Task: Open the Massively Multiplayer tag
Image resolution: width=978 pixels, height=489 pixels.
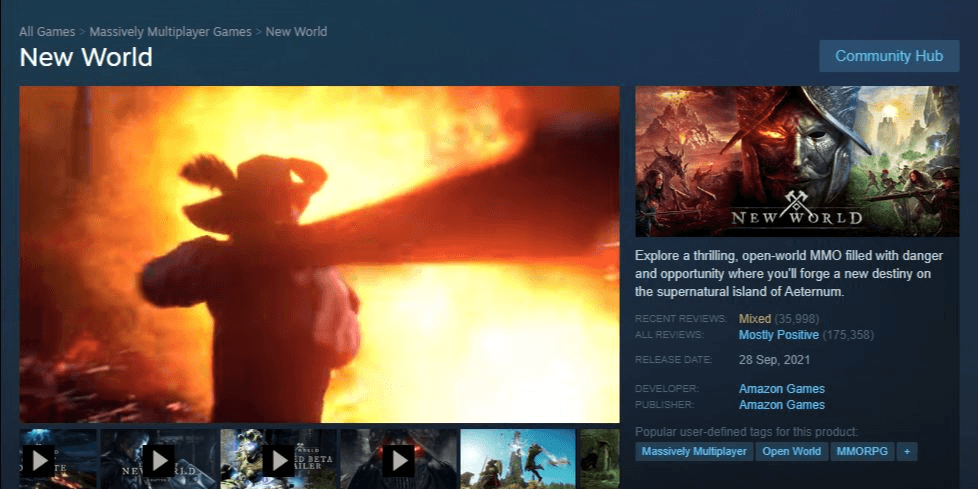Action: 694,452
